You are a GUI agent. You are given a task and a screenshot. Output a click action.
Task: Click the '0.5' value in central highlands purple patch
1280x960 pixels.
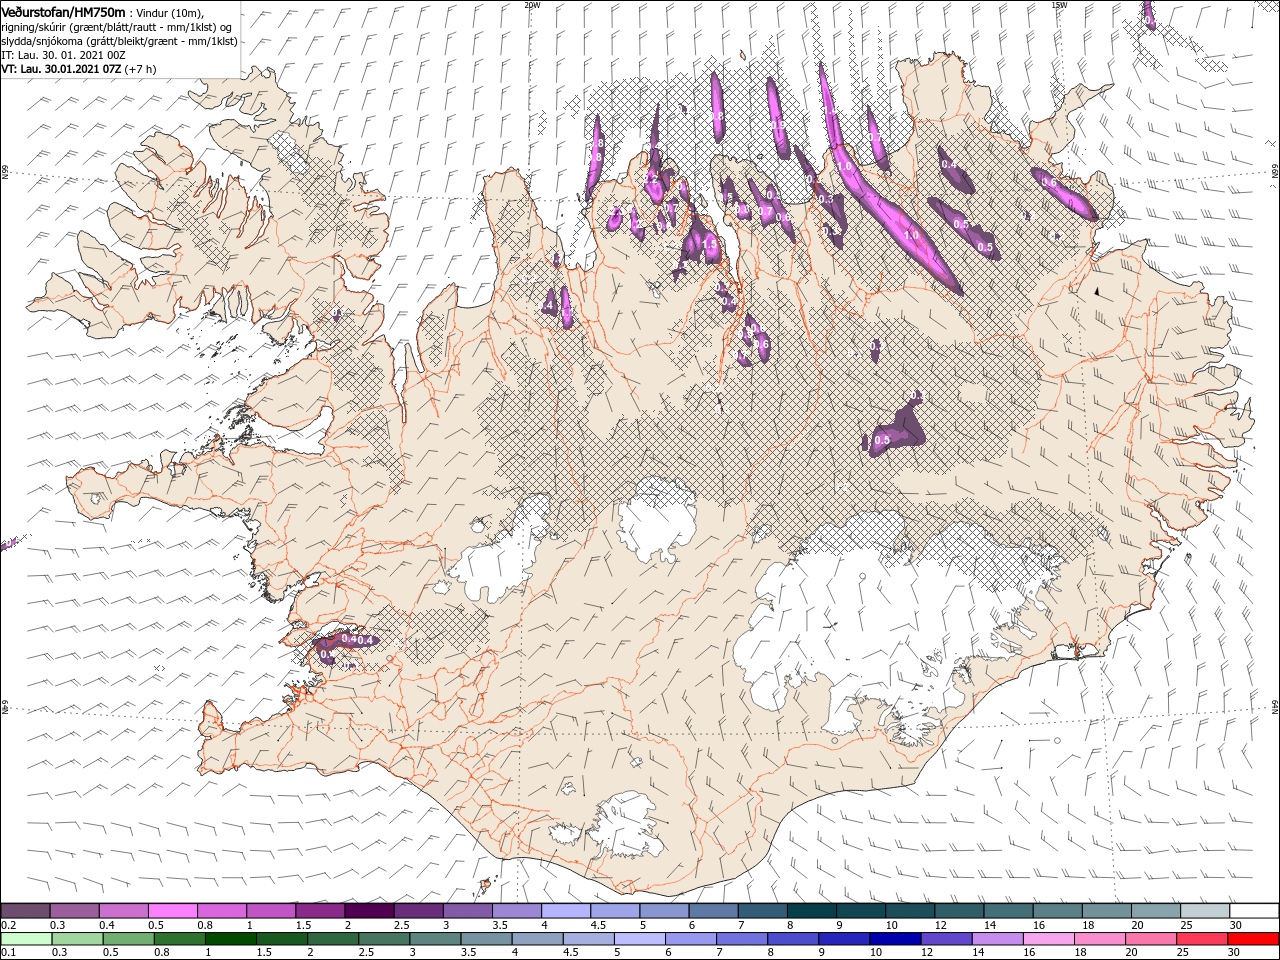click(x=882, y=440)
